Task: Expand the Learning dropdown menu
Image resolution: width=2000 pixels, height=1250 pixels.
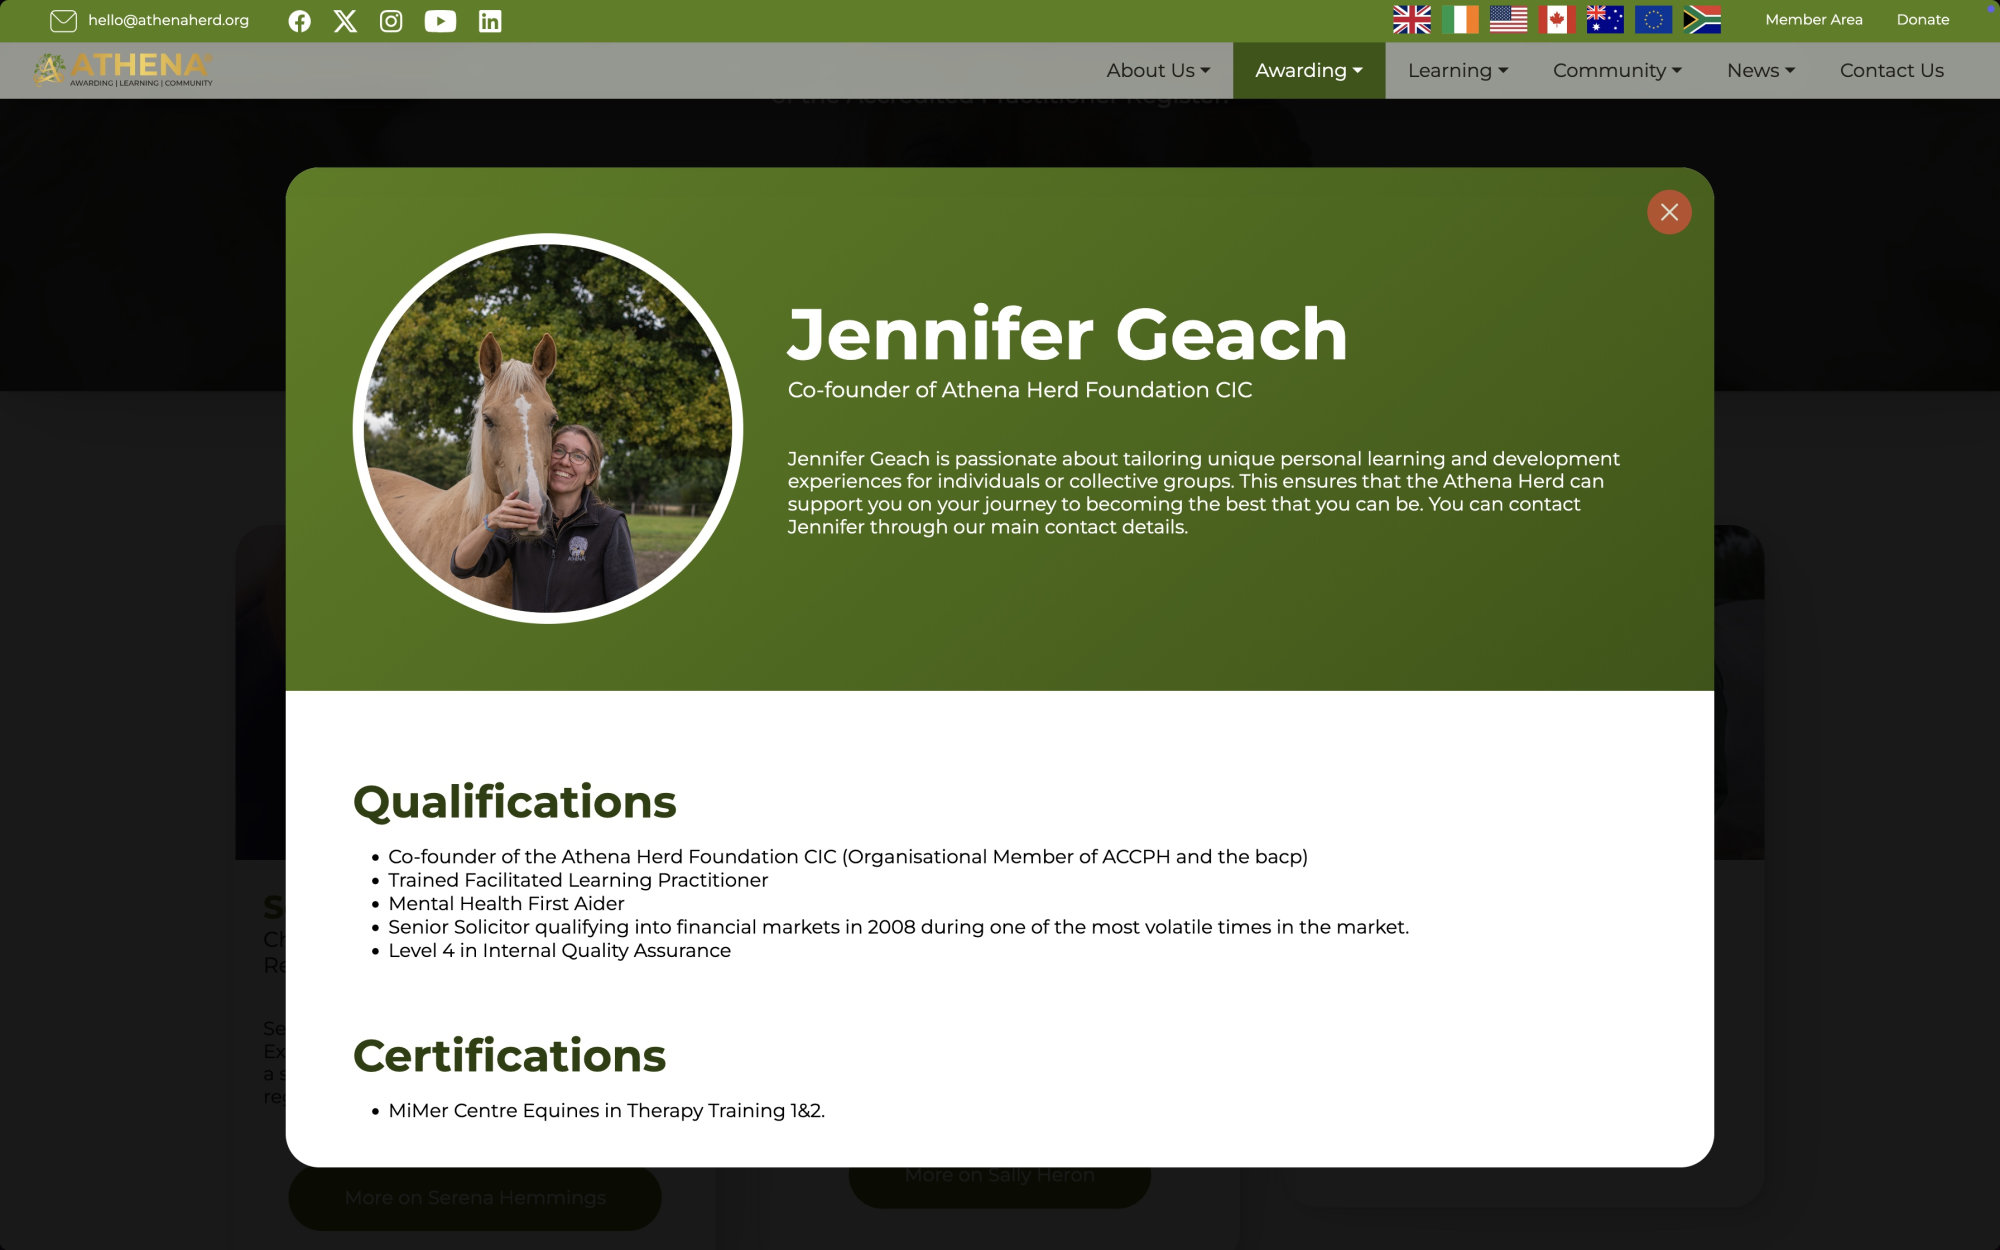Action: (x=1458, y=70)
